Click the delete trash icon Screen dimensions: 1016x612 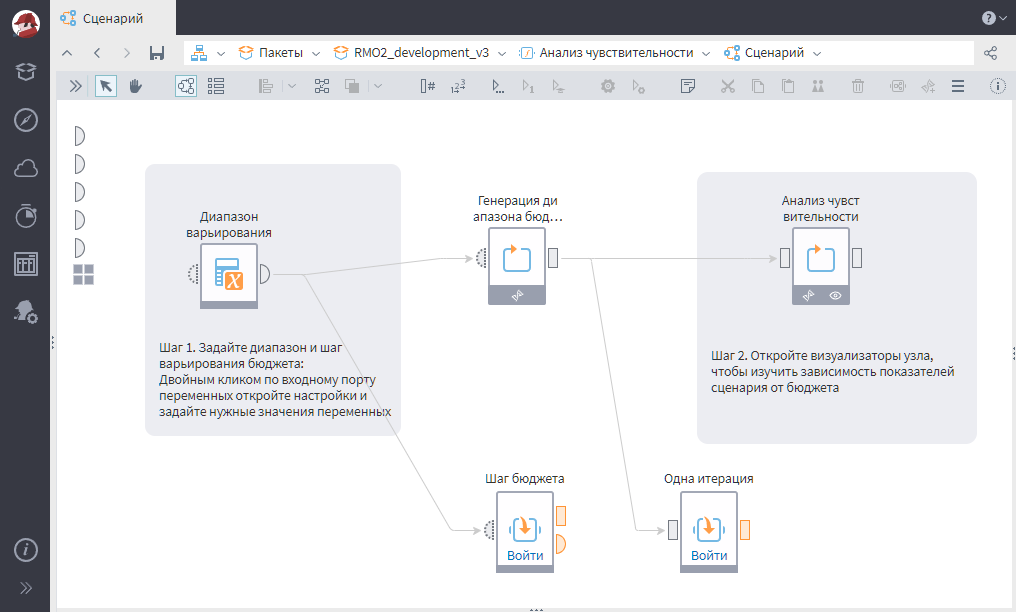(x=858, y=86)
